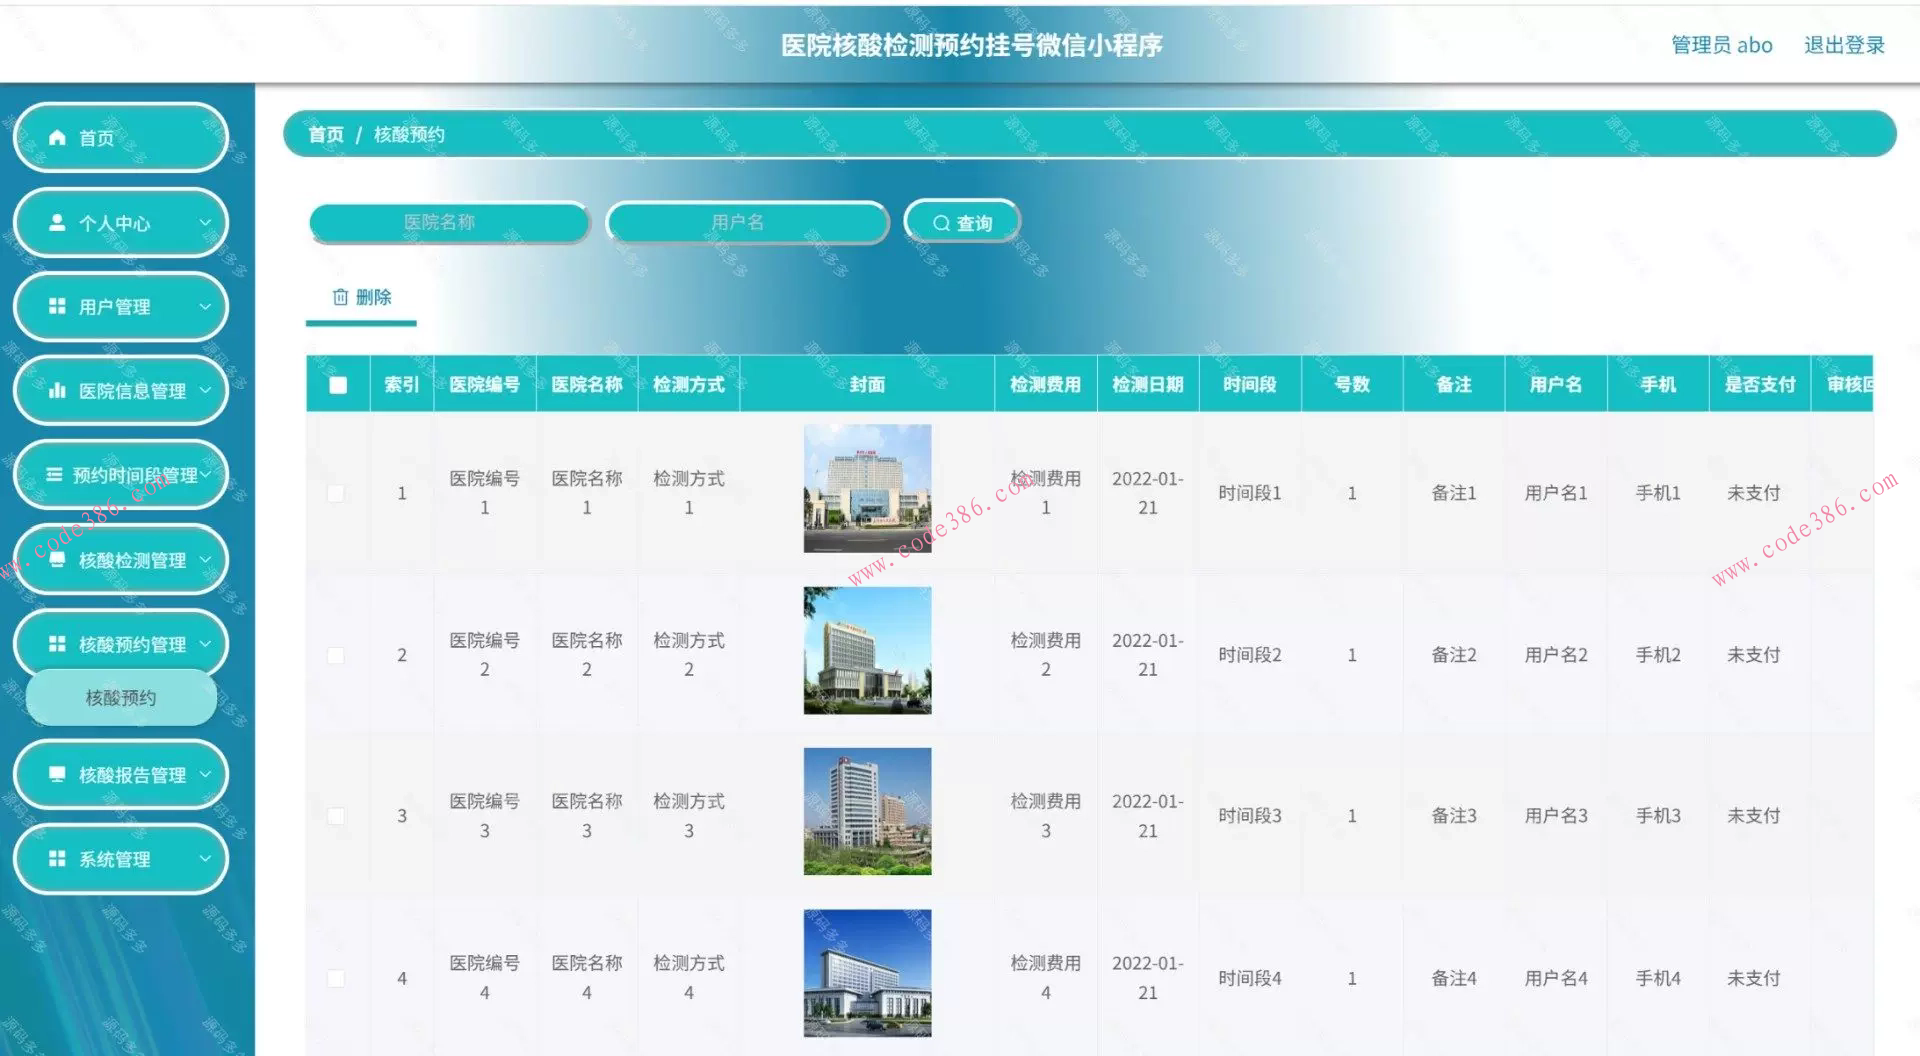Click the 备注 column header
The image size is (1920, 1056).
(x=1454, y=384)
